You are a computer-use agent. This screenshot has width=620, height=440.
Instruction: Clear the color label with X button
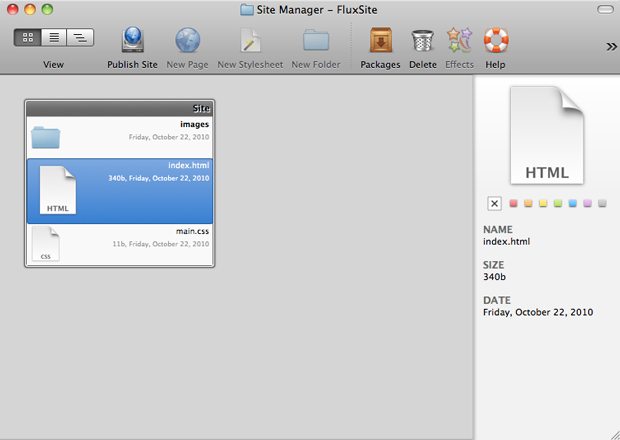point(494,204)
